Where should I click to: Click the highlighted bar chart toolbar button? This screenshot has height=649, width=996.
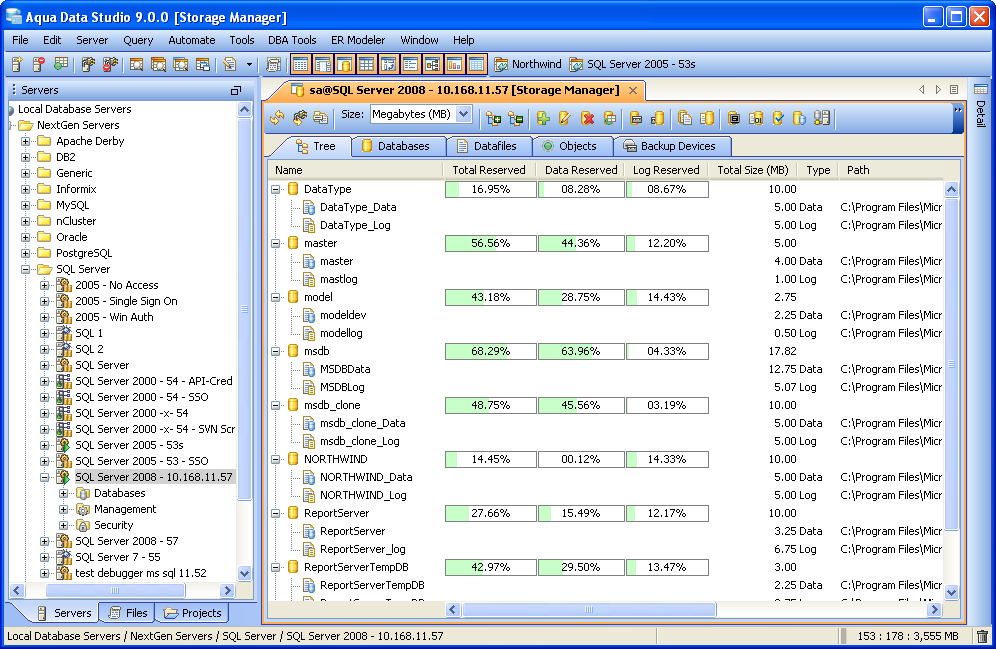tap(454, 64)
